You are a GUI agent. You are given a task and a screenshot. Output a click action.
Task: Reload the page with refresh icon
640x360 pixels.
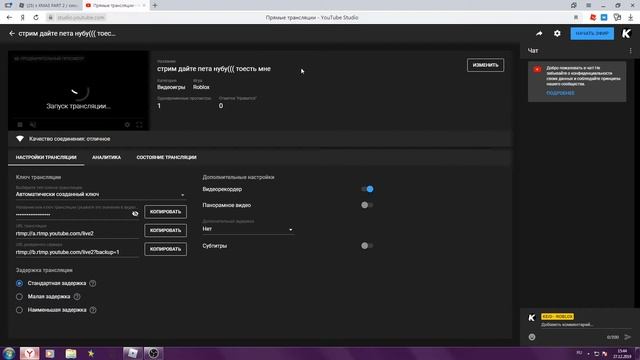pyautogui.click(x=36, y=18)
